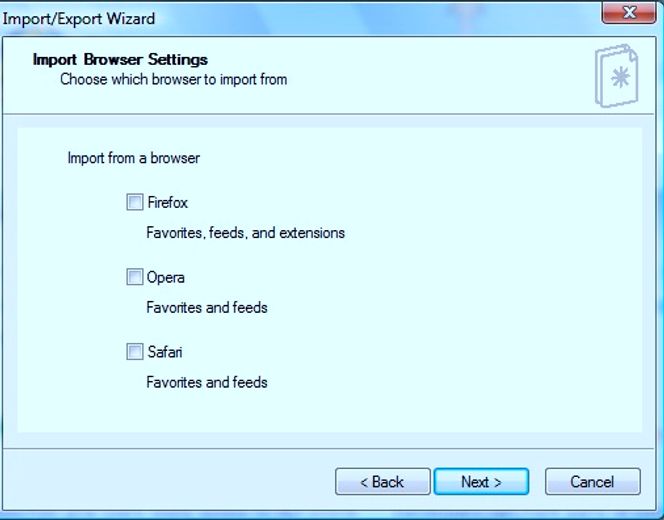Click the Import/Export Wizard title bar
Screen dimensions: 664x520
(x=296, y=18)
